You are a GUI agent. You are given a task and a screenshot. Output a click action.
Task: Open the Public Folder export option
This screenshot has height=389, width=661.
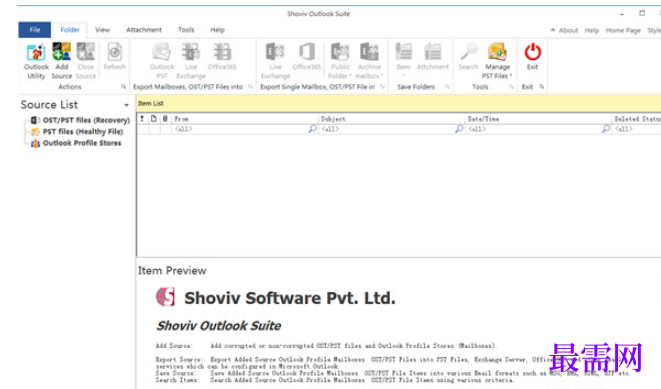click(340, 61)
